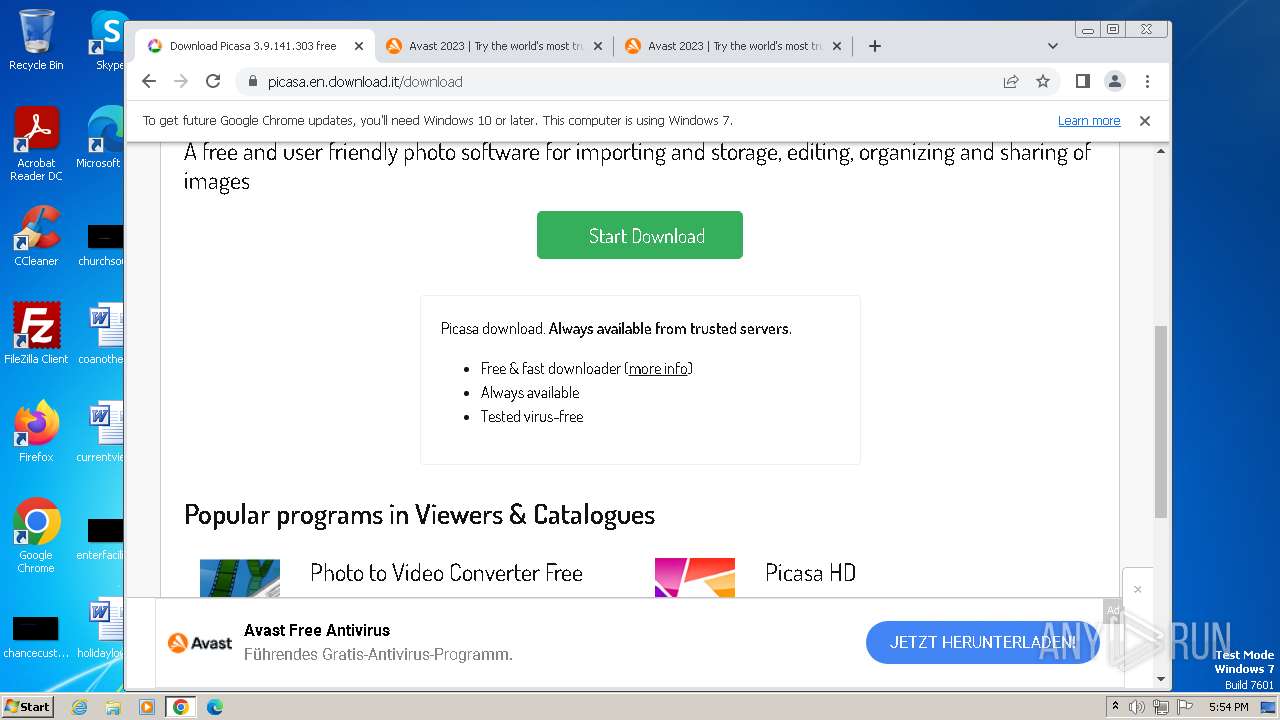Image resolution: width=1280 pixels, height=720 pixels.
Task: Open Acrobat Reader DC desktop icon
Action: click(x=36, y=144)
